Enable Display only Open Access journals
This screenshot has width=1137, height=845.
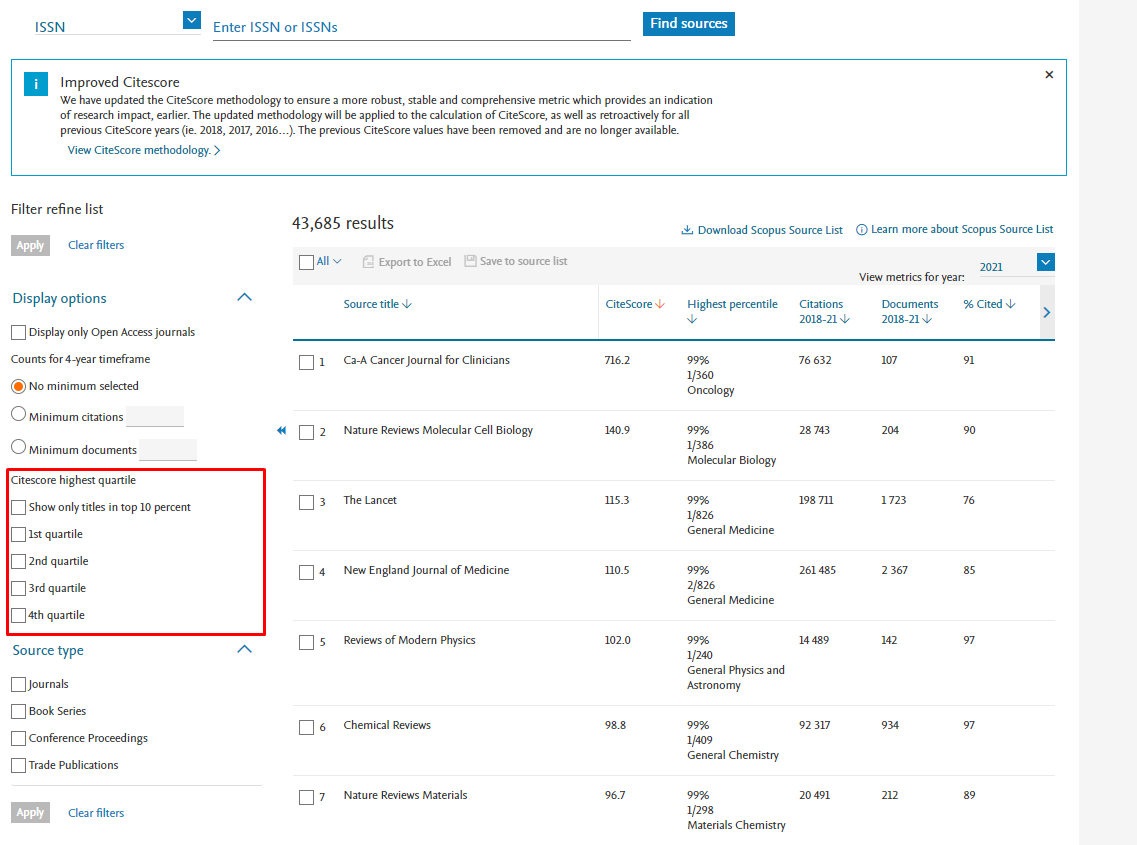(19, 333)
